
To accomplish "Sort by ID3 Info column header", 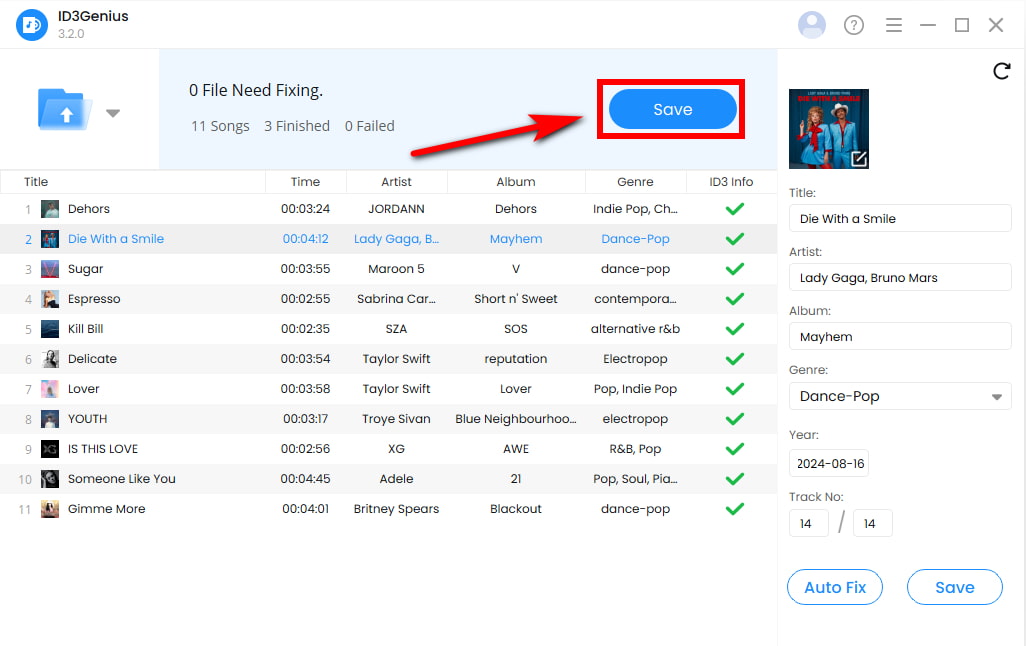I will click(731, 182).
